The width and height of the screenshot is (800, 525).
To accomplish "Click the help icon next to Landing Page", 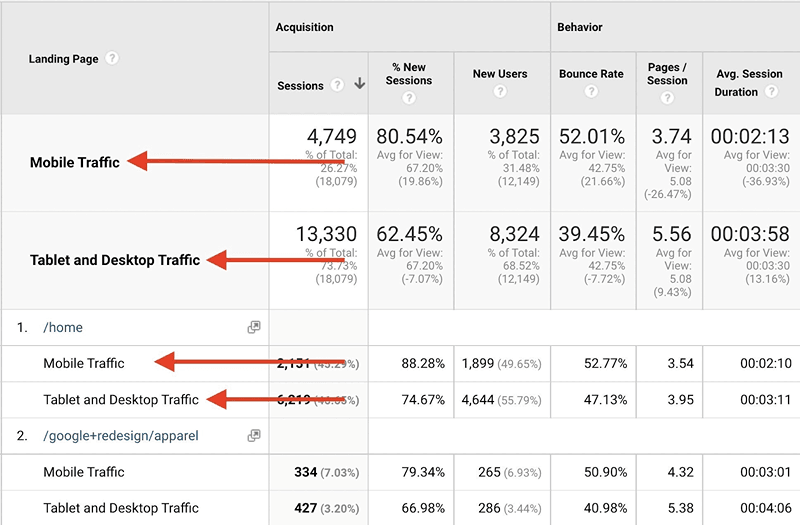I will point(112,59).
